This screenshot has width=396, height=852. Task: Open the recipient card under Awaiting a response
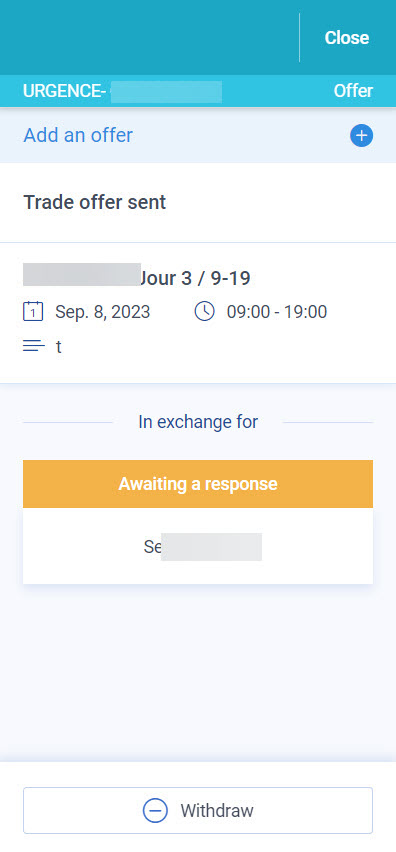pos(198,546)
